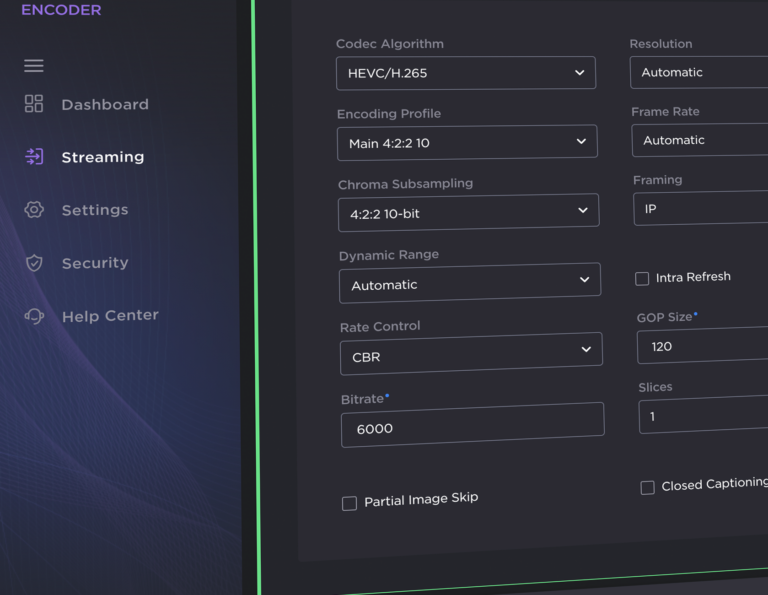Viewport: 768px width, 595px height.
Task: Open the Codec Algorithm dropdown
Action: coord(466,73)
